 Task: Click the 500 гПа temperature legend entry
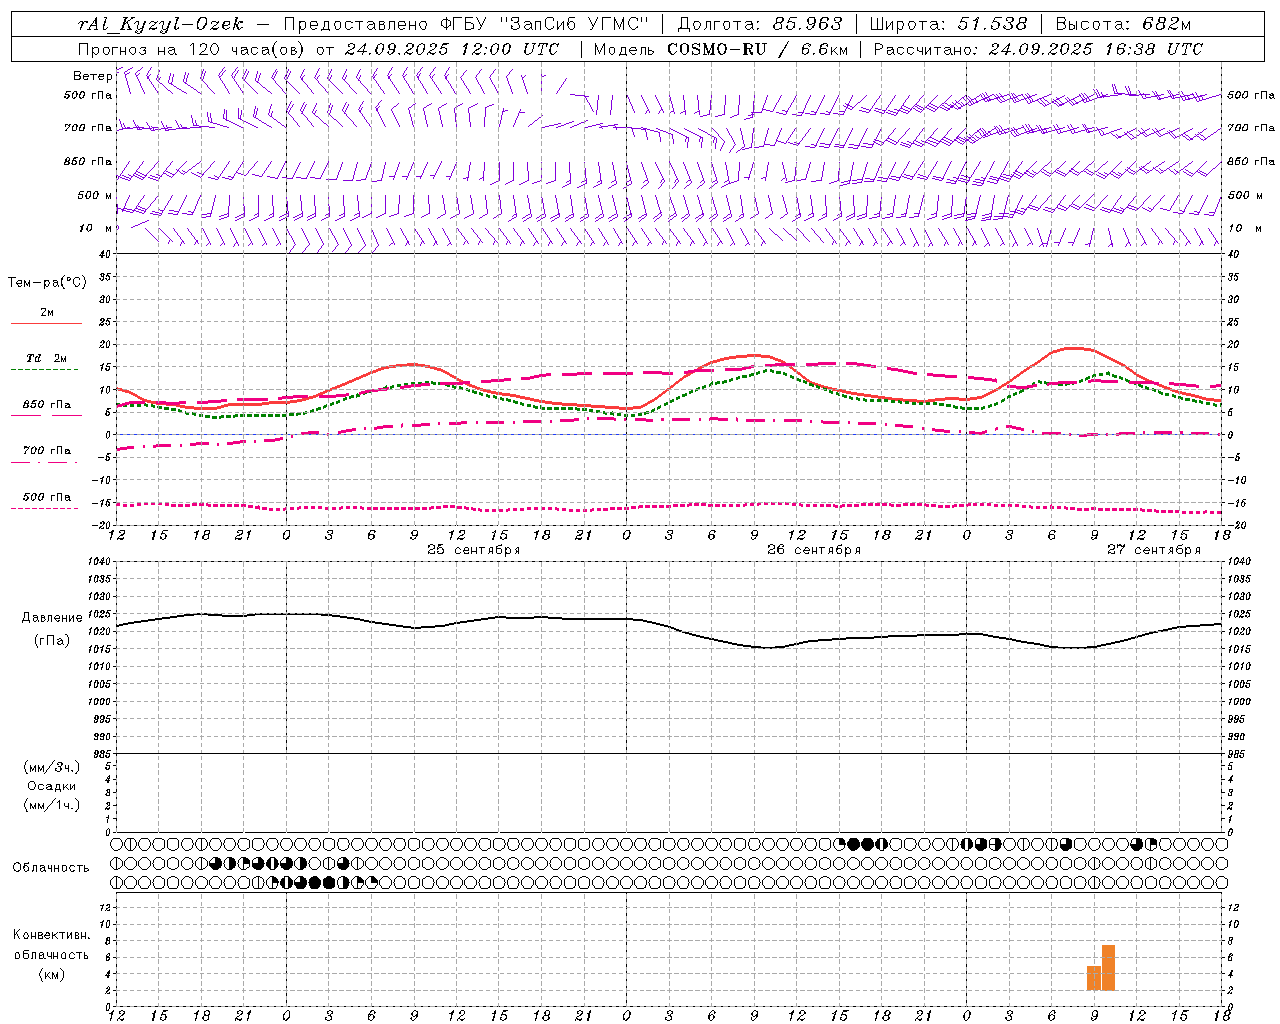46,497
